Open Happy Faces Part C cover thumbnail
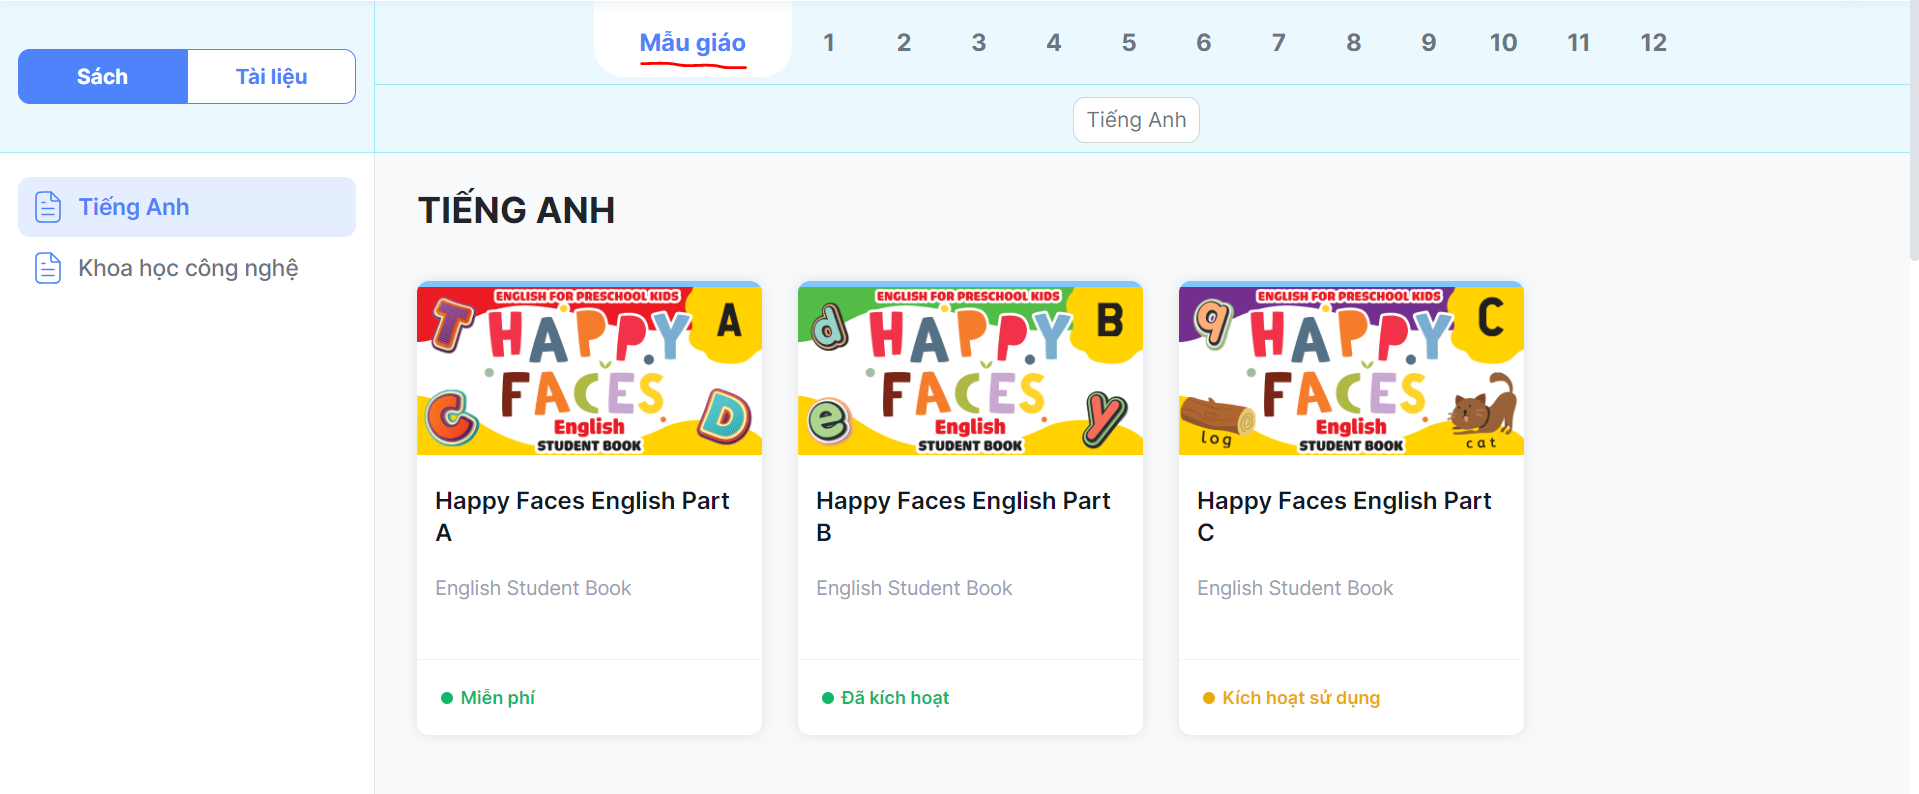 pos(1351,369)
